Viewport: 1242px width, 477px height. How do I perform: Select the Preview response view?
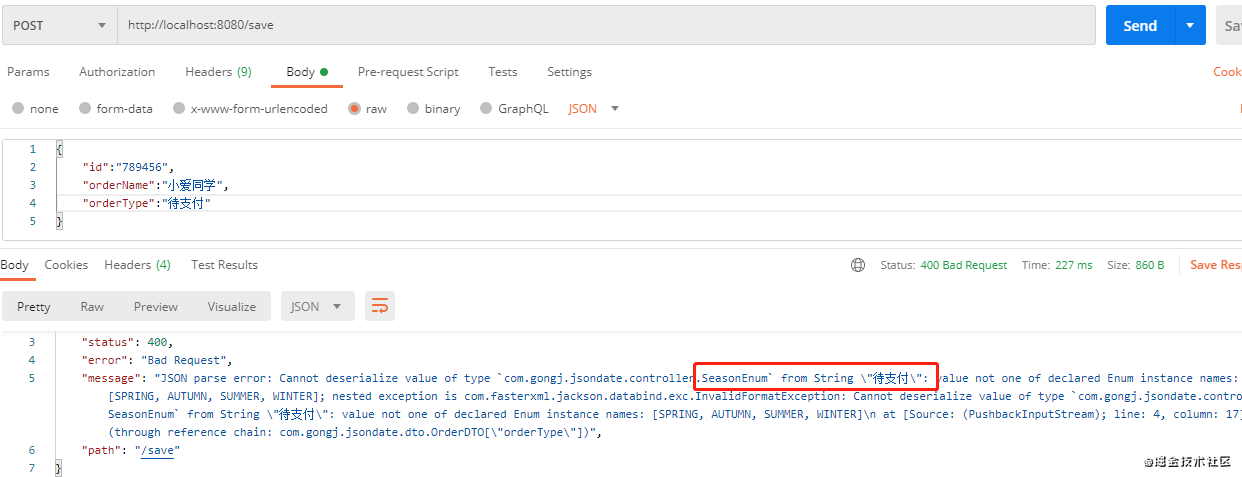pos(156,307)
